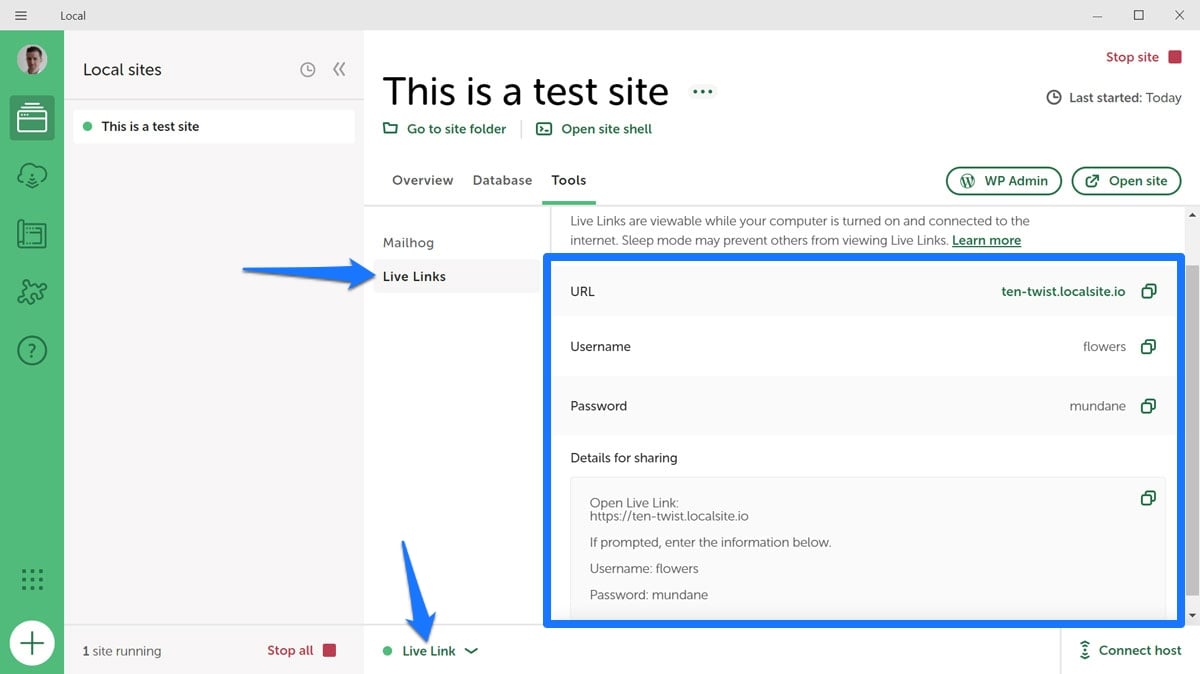Follow the Learn more link
This screenshot has width=1200, height=674.
(x=986, y=240)
